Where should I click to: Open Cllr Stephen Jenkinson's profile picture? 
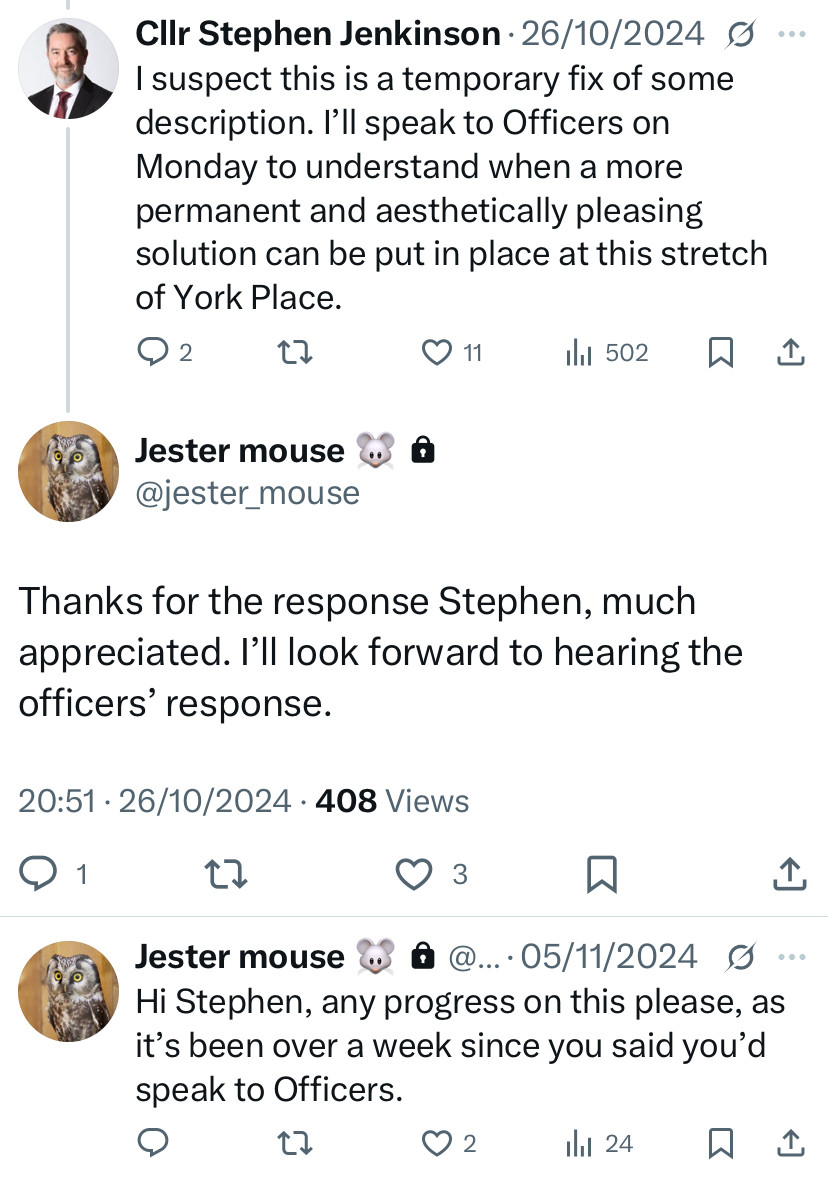pyautogui.click(x=68, y=69)
